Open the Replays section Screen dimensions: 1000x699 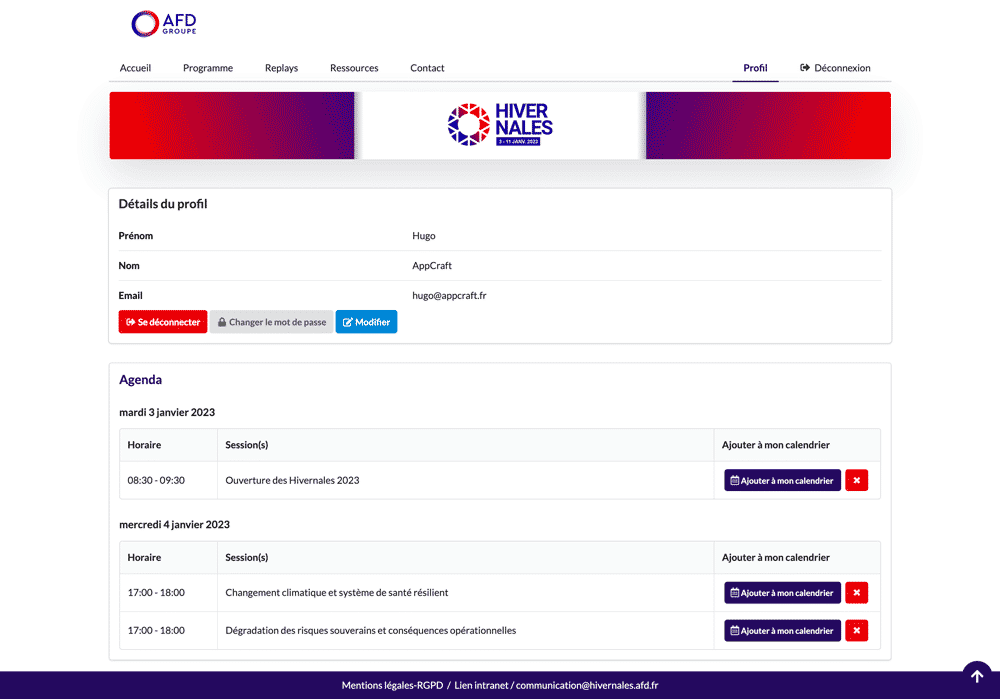281,68
